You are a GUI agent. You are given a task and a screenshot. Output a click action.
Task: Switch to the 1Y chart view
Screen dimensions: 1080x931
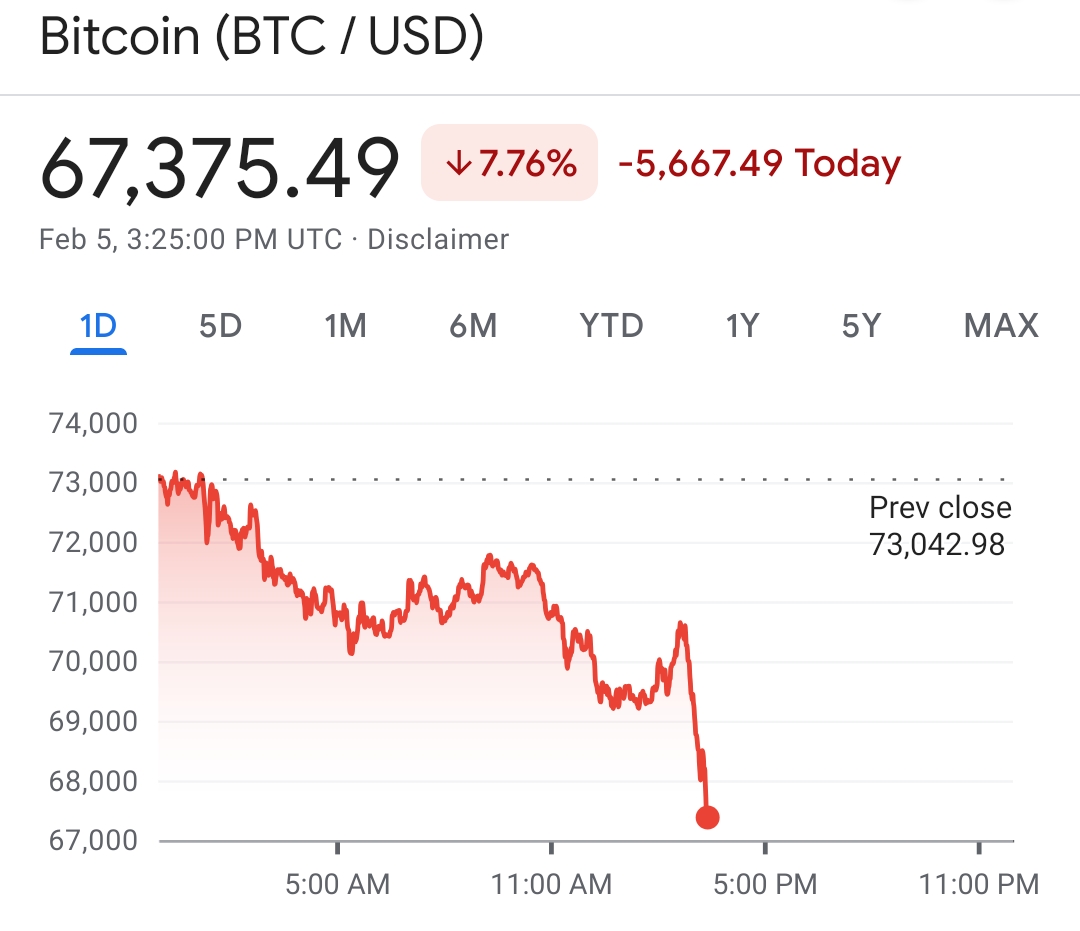(742, 326)
